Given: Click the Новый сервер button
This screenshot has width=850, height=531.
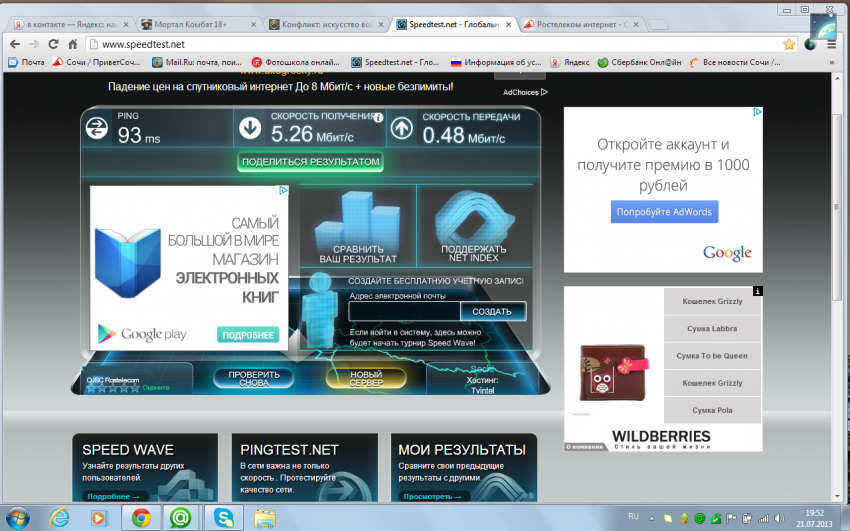Looking at the screenshot, I should (366, 379).
